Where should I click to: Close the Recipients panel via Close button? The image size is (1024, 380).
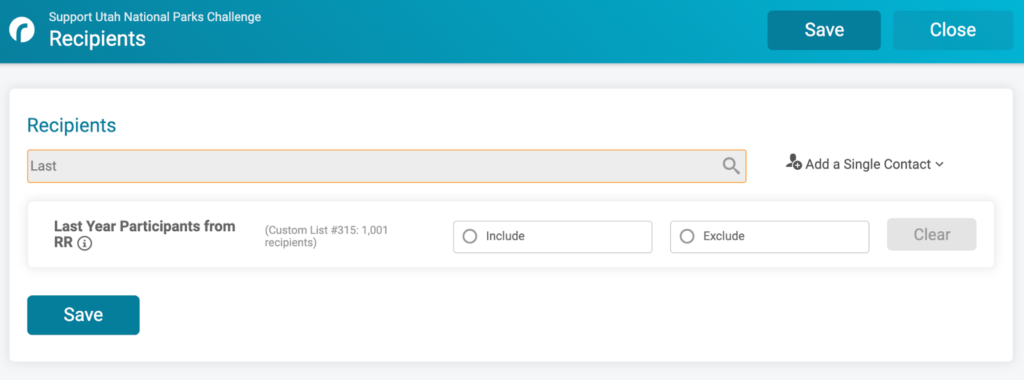point(953,30)
